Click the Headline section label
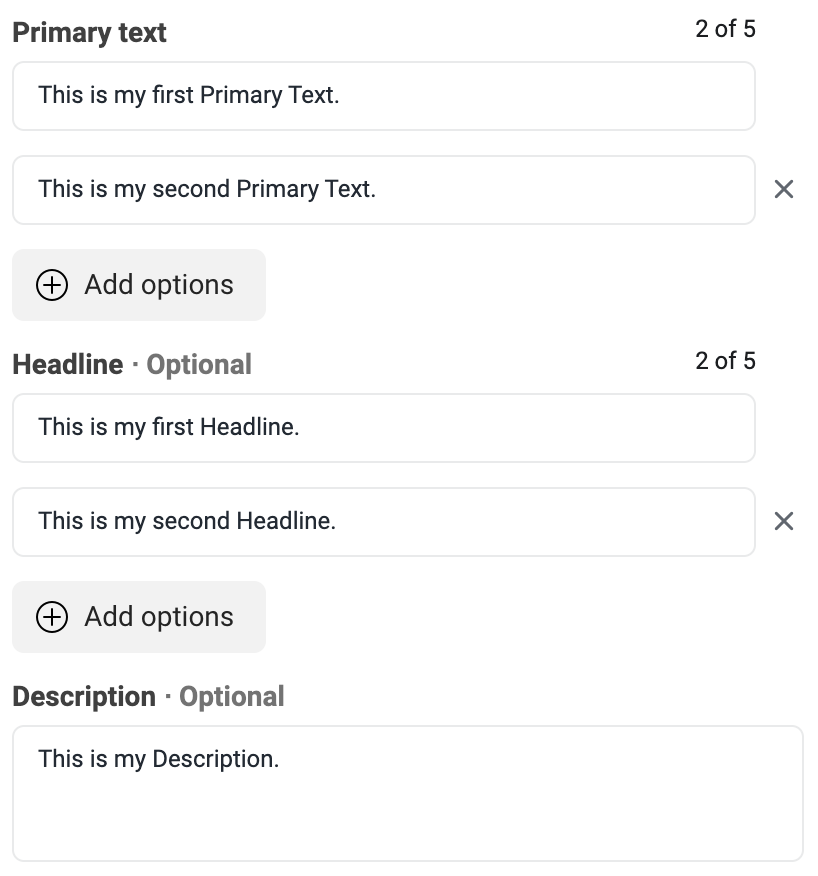Image resolution: width=818 pixels, height=876 pixels. 68,364
